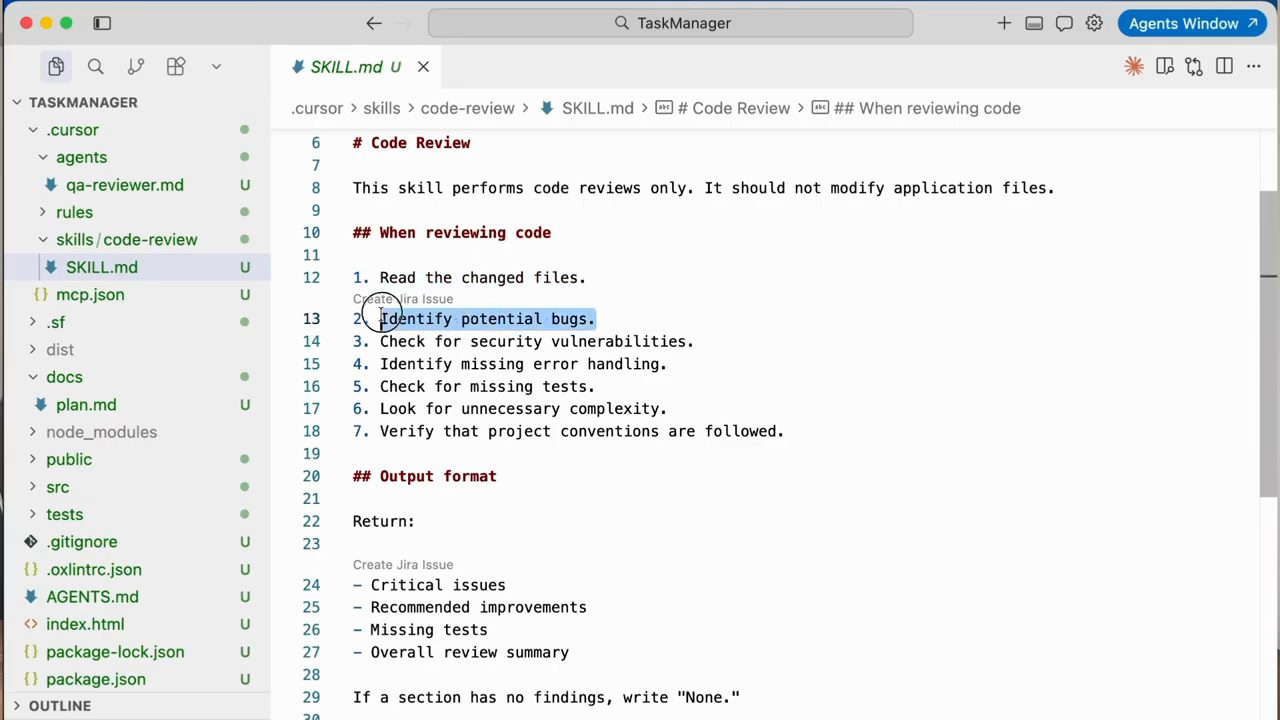
Task: Open .gitignore in the file tree
Action: (x=82, y=542)
